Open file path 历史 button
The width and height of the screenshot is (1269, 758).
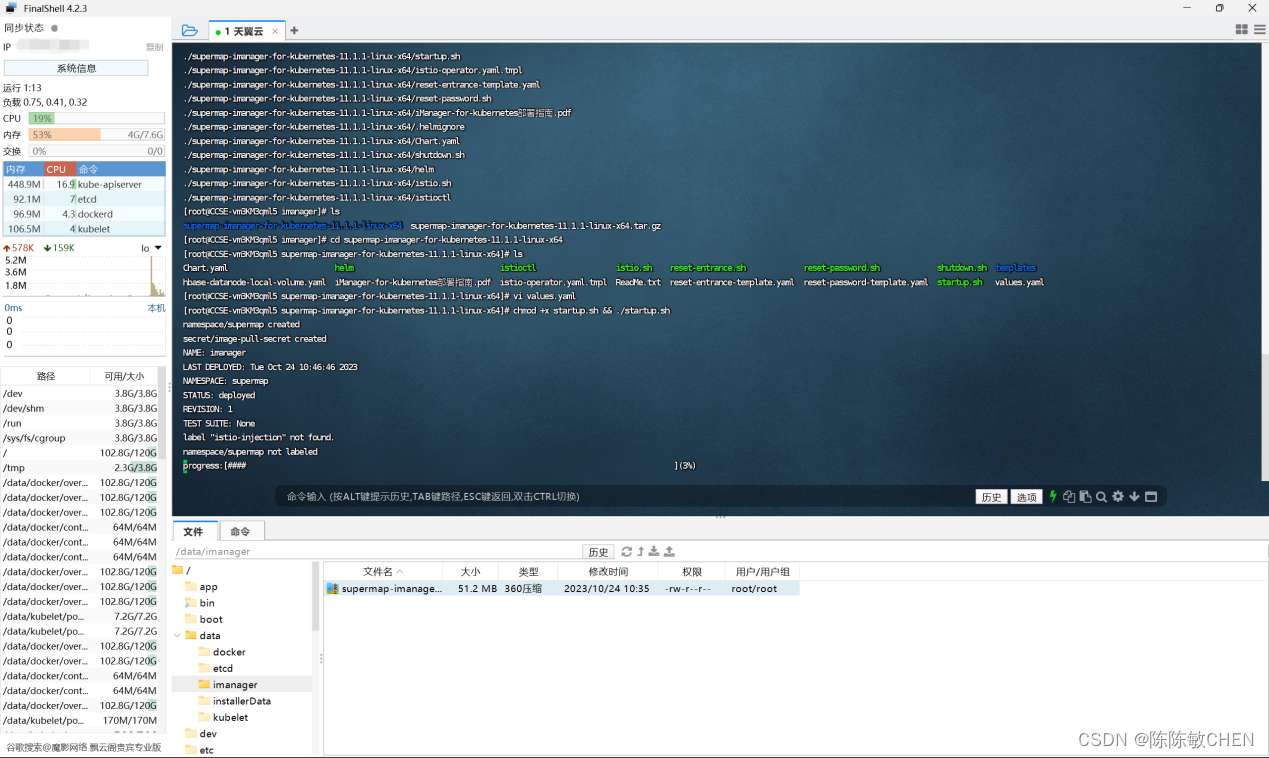pos(598,552)
